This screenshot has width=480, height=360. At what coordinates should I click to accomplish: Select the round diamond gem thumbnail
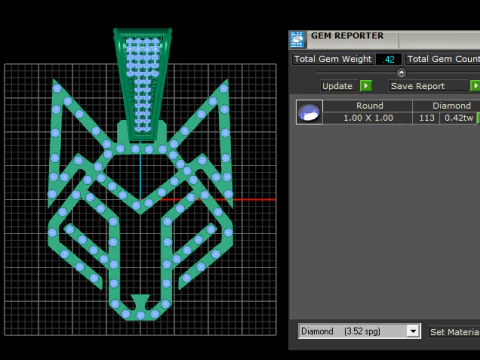pyautogui.click(x=309, y=112)
